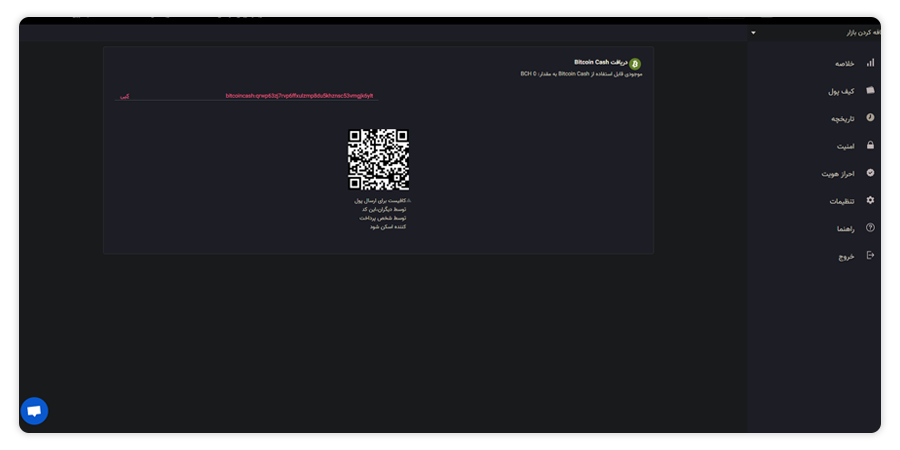Select the bitcoincash wallet address text
900x450 pixels.
point(299,96)
